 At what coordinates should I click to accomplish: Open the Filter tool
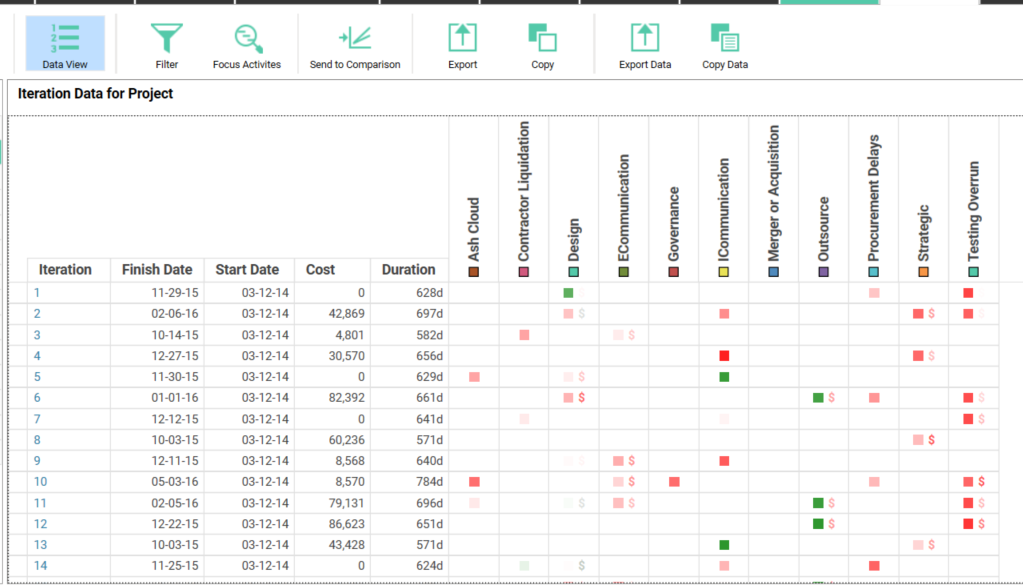pos(167,44)
